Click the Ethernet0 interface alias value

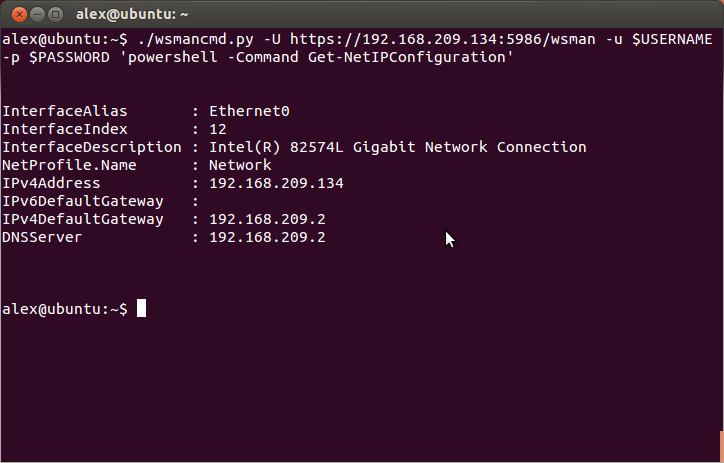249,111
